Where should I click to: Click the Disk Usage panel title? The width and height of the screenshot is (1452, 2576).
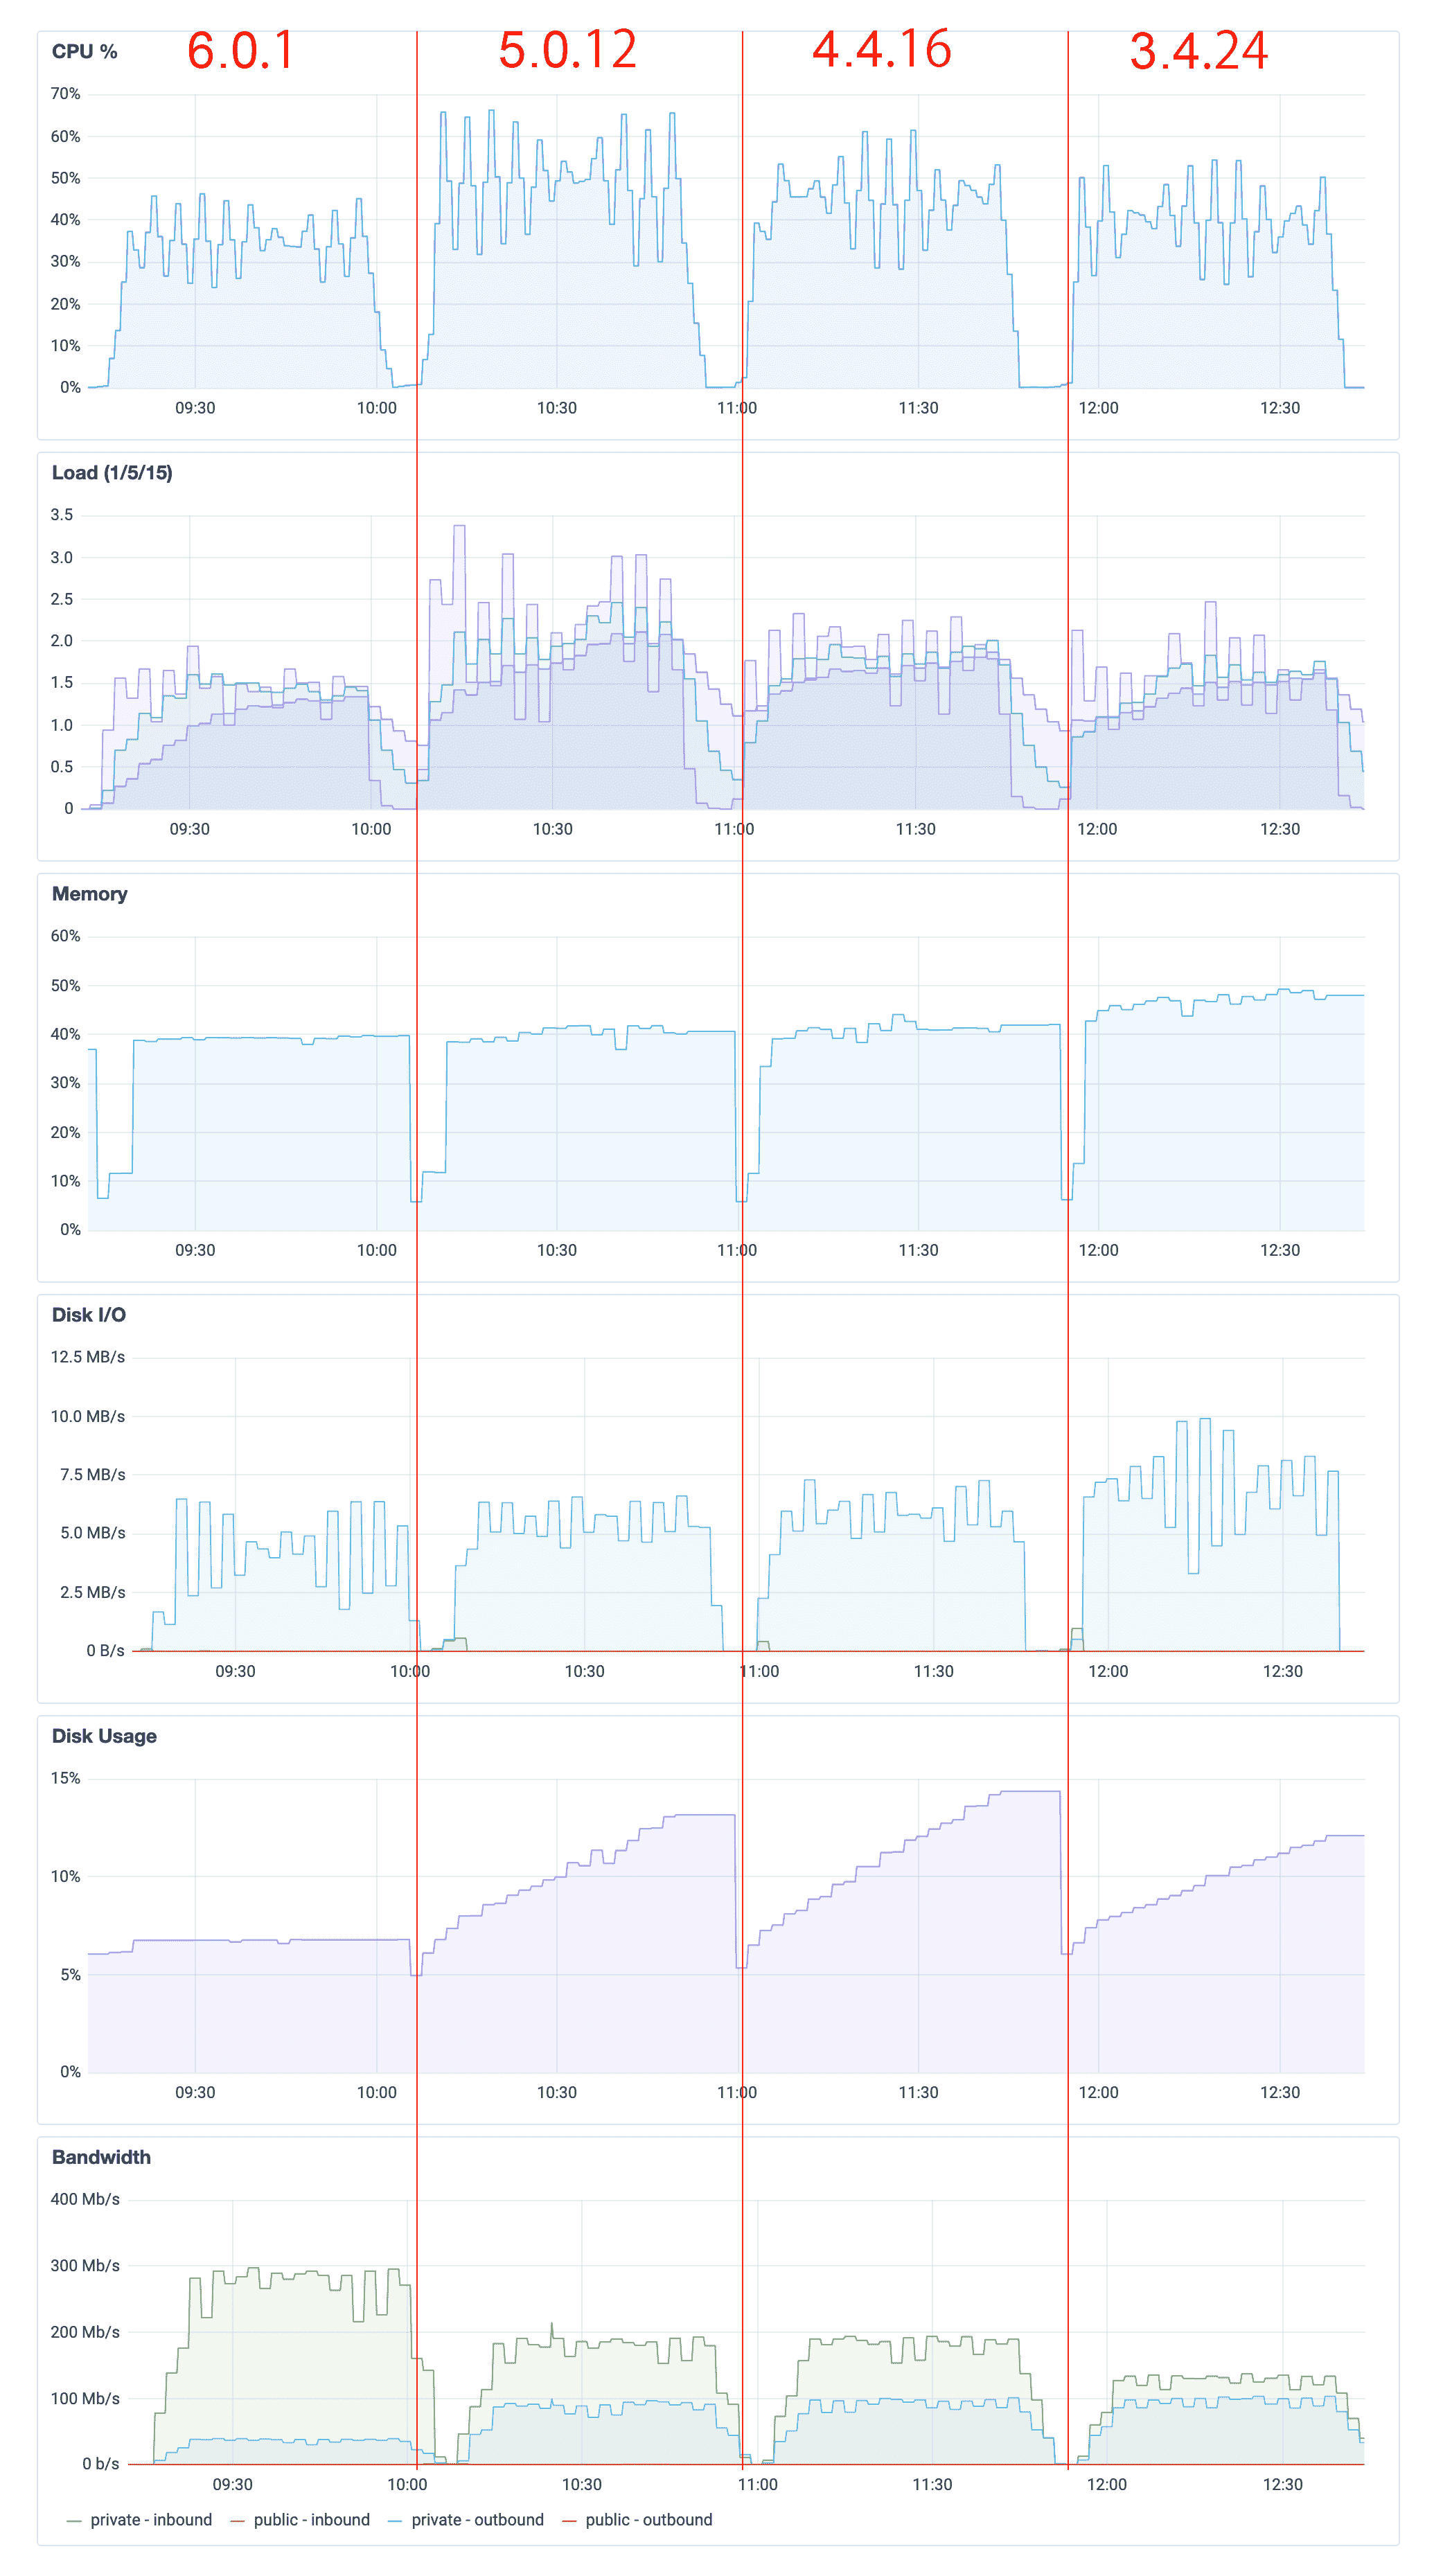pyautogui.click(x=104, y=1736)
